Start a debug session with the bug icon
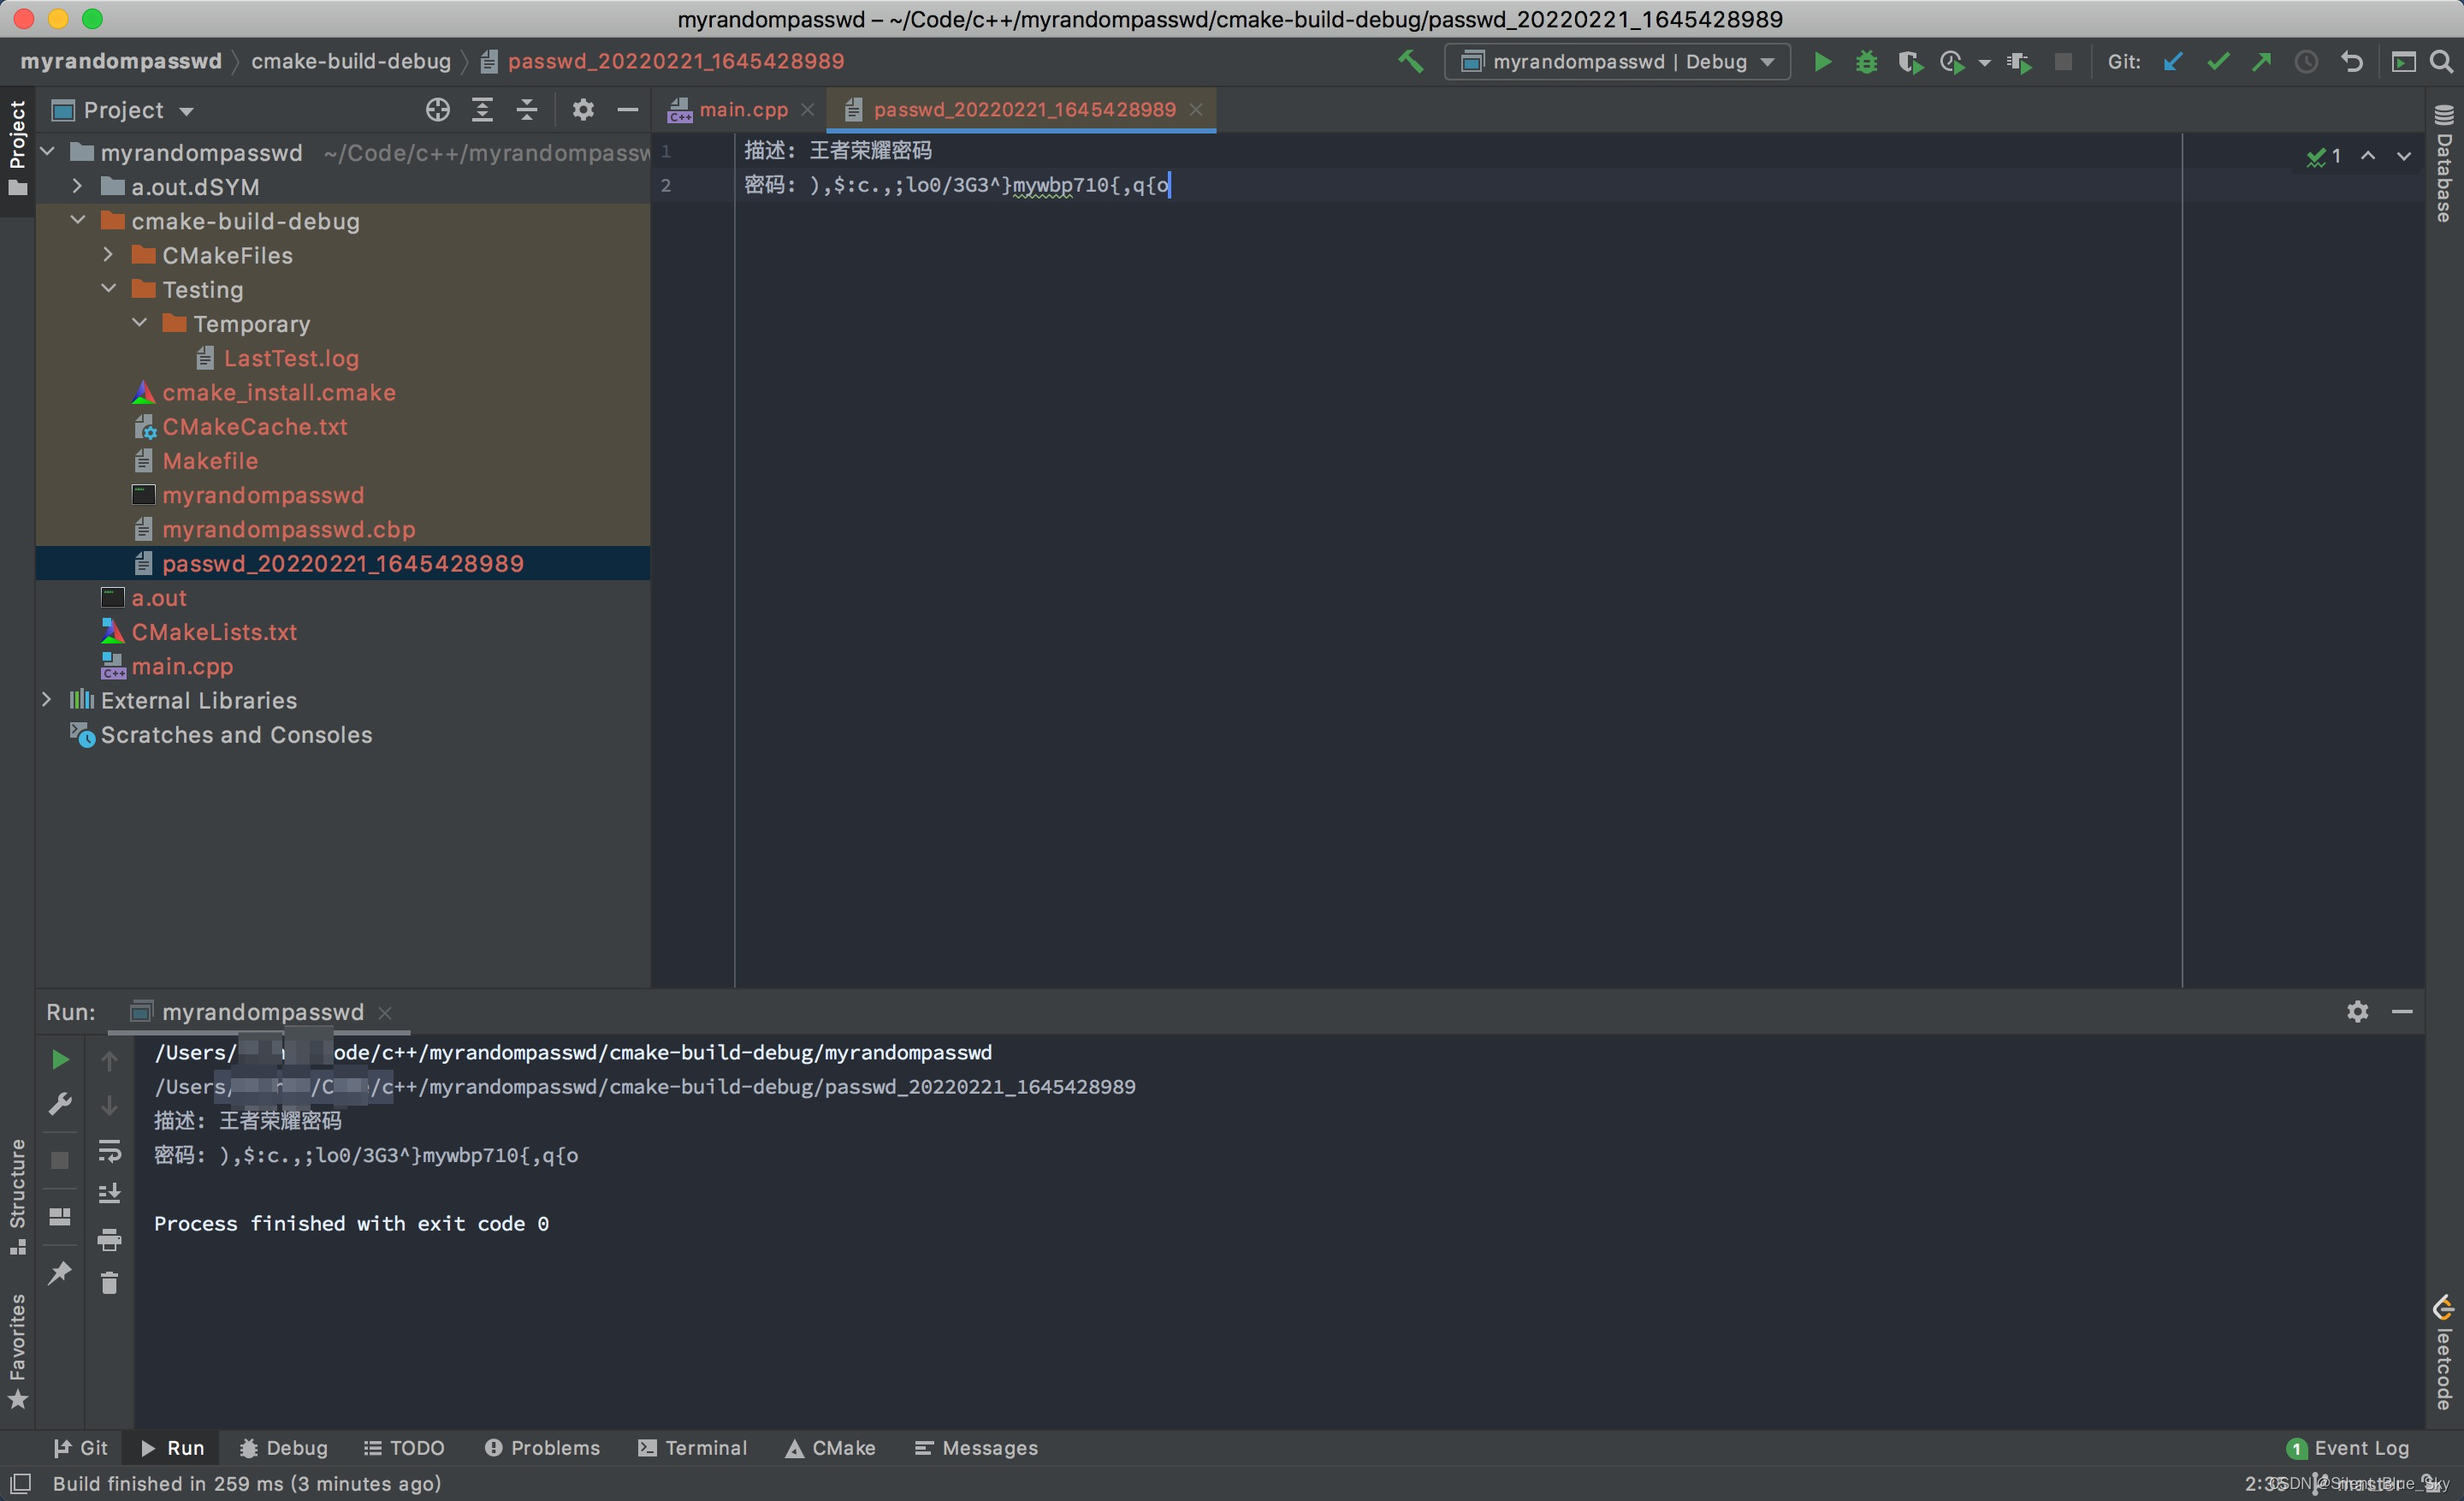 1866,62
